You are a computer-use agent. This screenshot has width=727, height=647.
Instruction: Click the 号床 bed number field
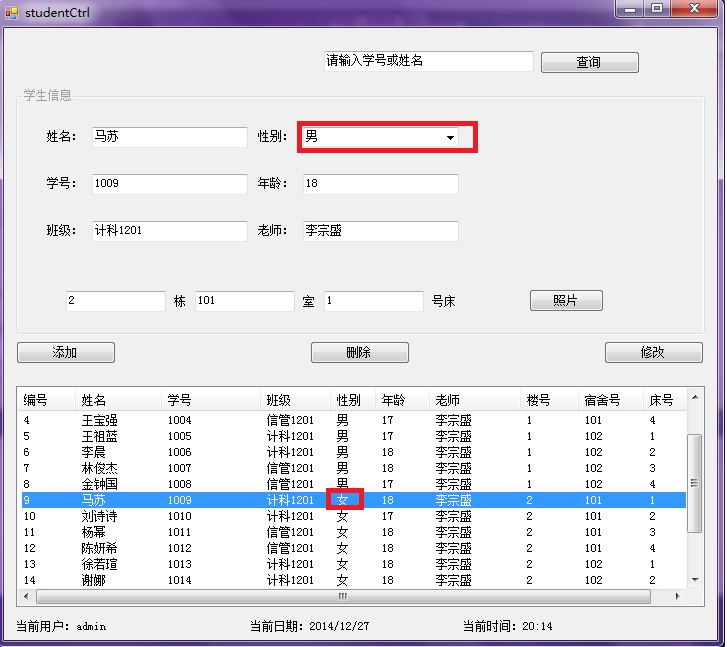[373, 301]
